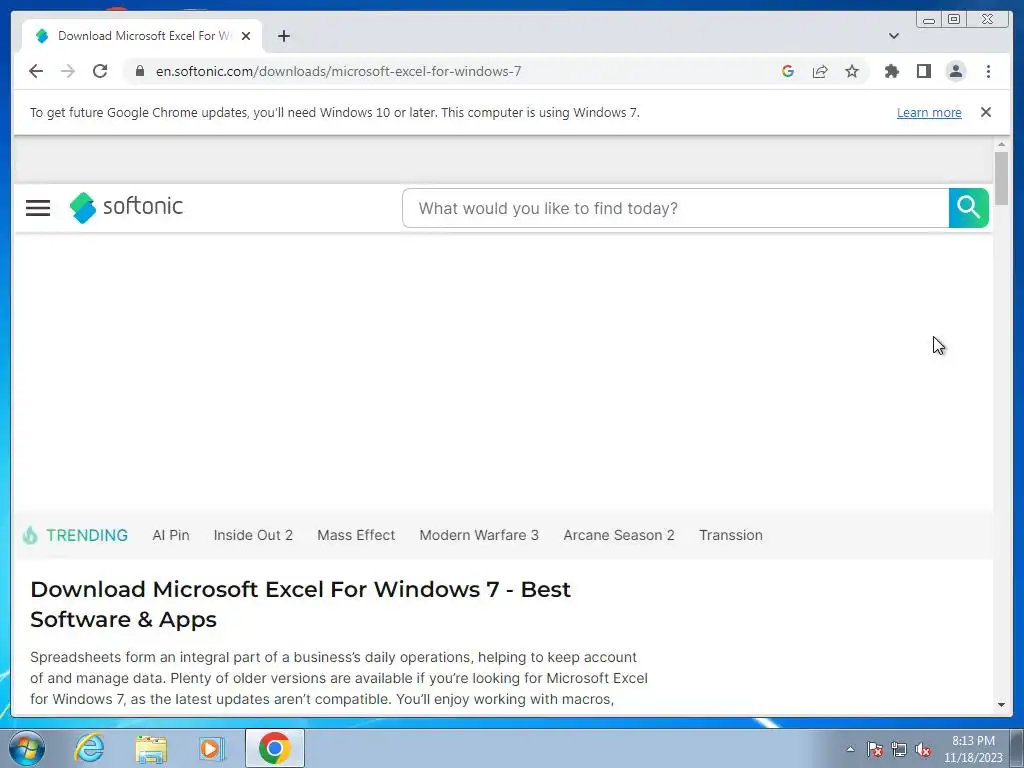Click the padlock site info icon
Viewport: 1024px width, 768px height.
pos(140,71)
